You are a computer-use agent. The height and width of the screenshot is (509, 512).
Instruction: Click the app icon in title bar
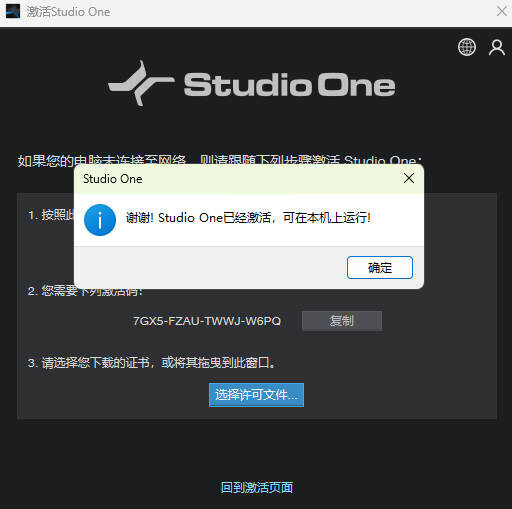coord(13,11)
